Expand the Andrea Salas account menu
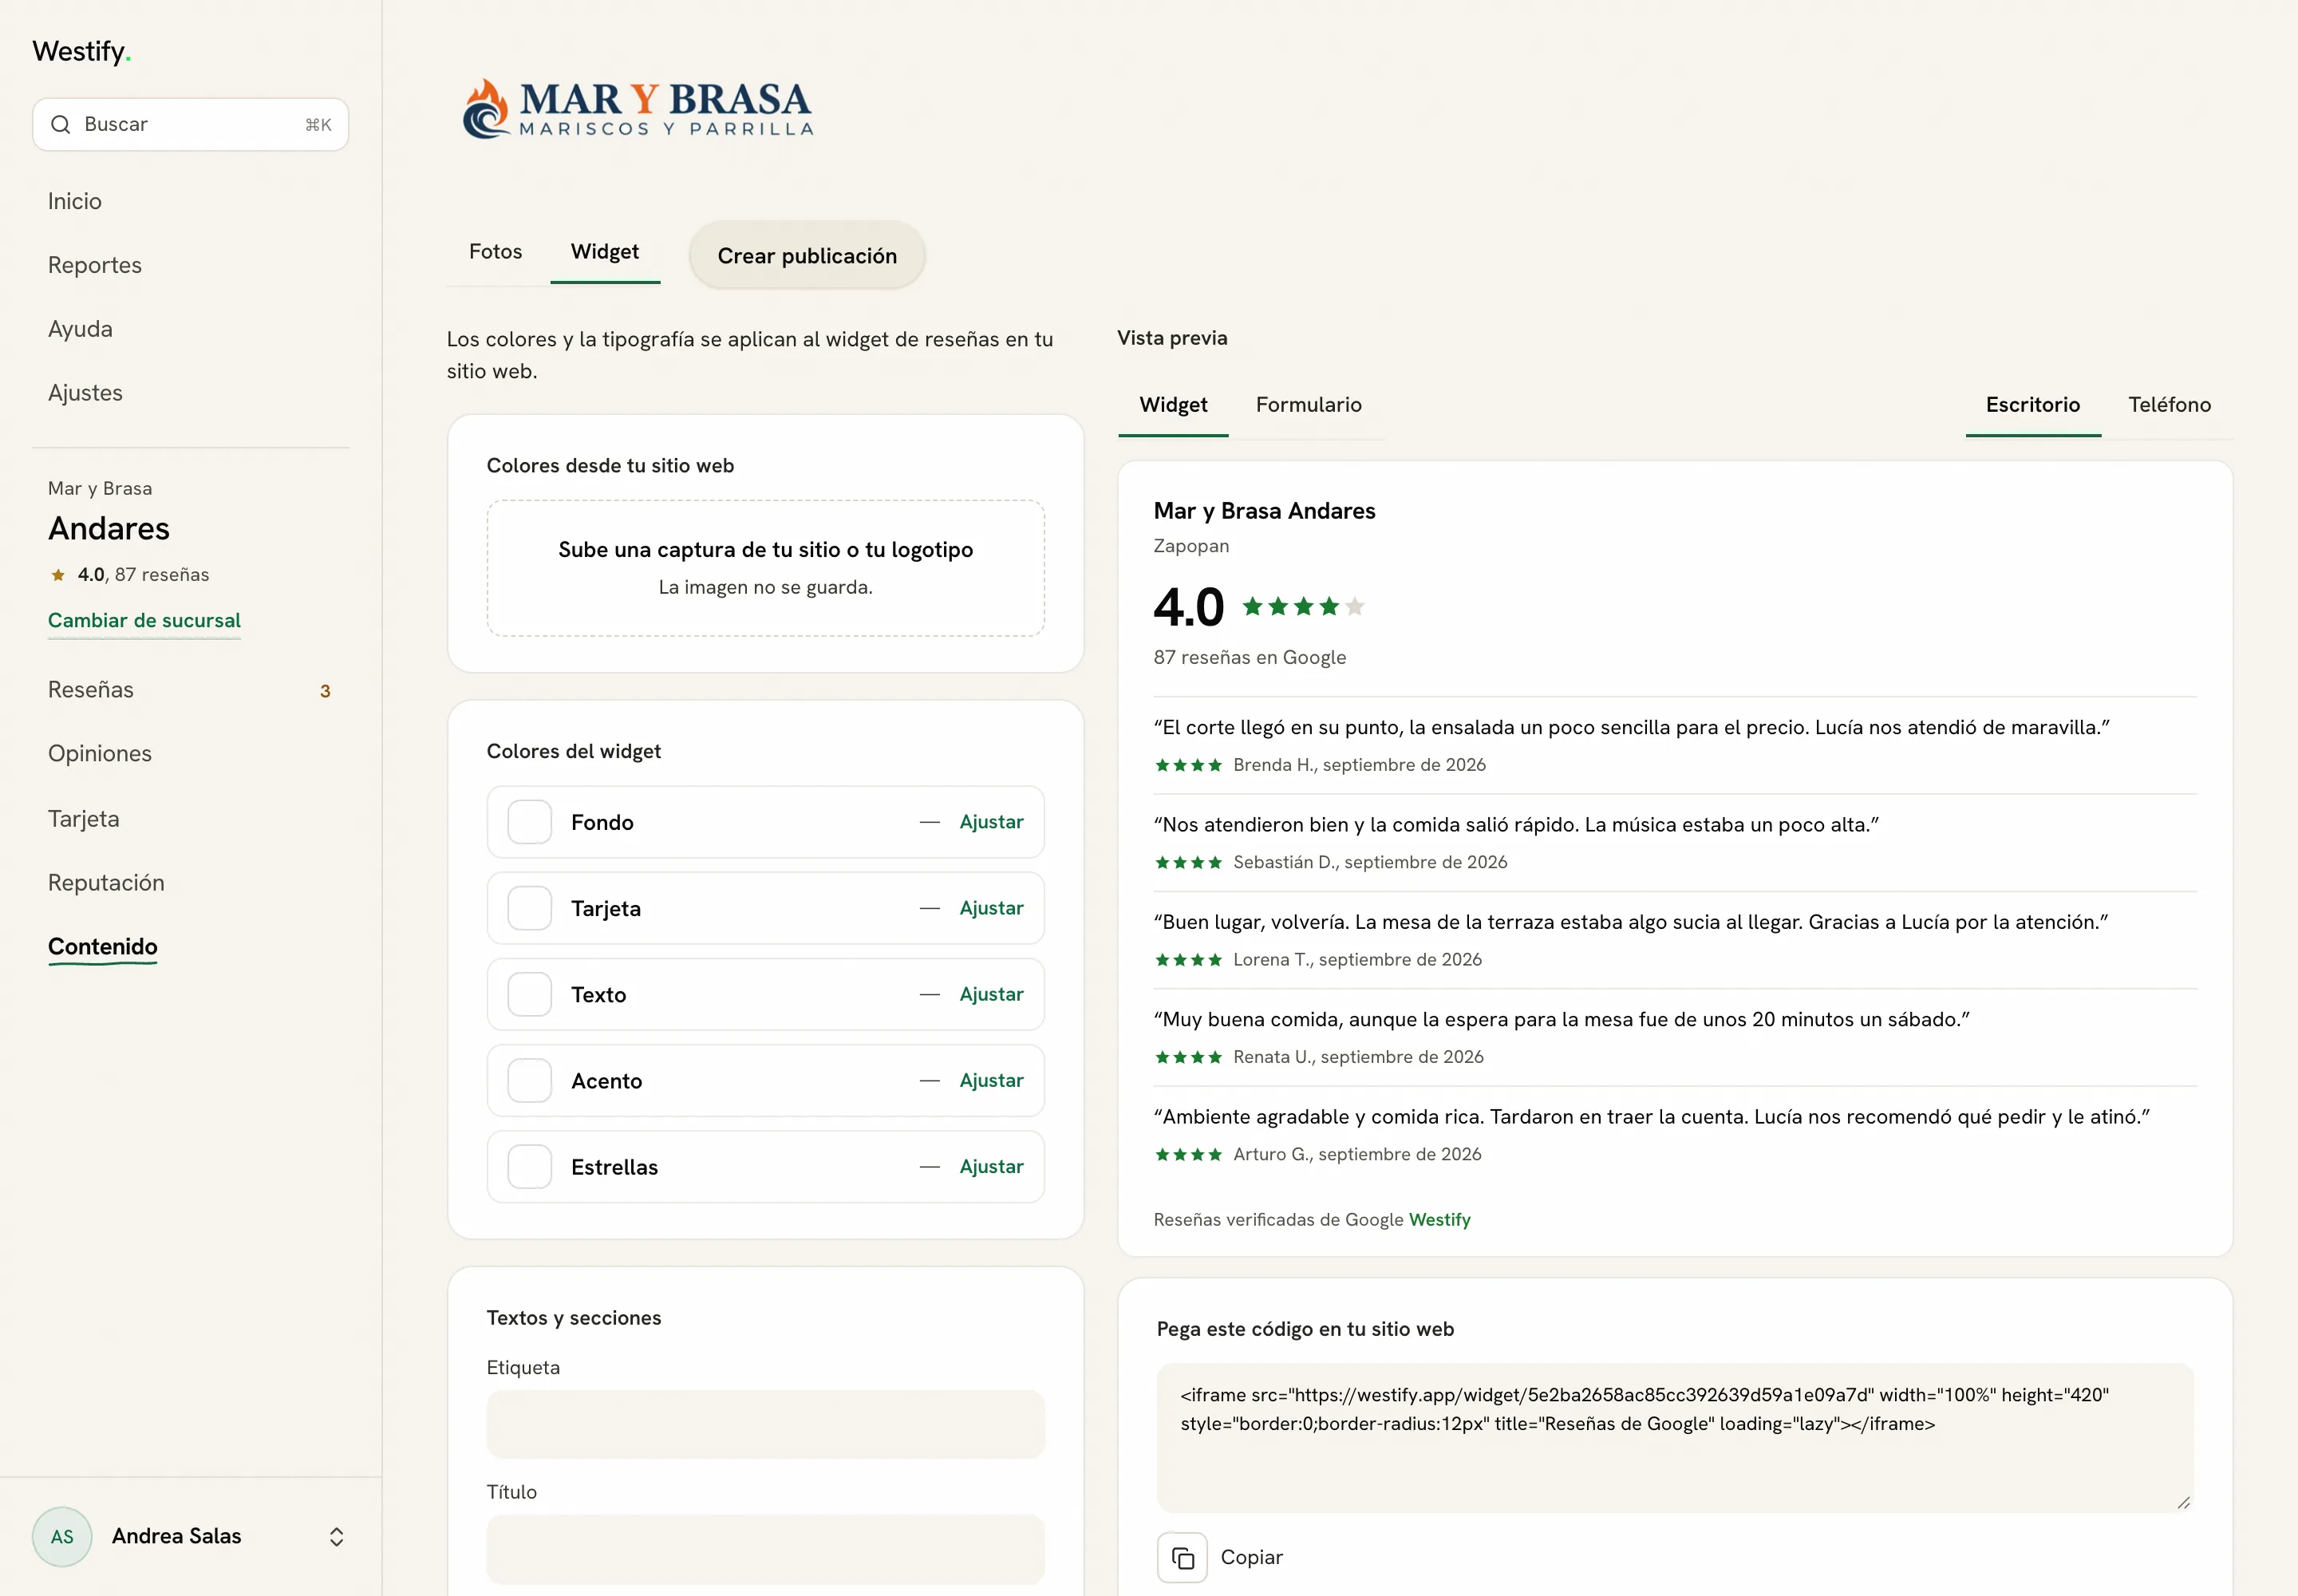 point(337,1536)
